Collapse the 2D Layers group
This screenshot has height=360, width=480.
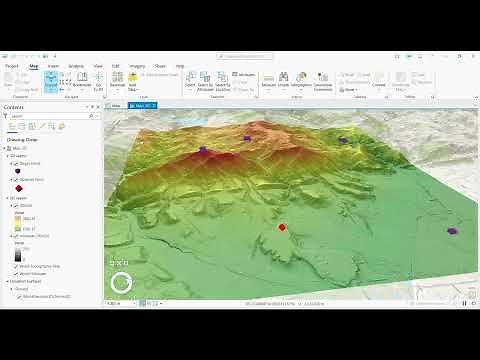tap(8, 198)
